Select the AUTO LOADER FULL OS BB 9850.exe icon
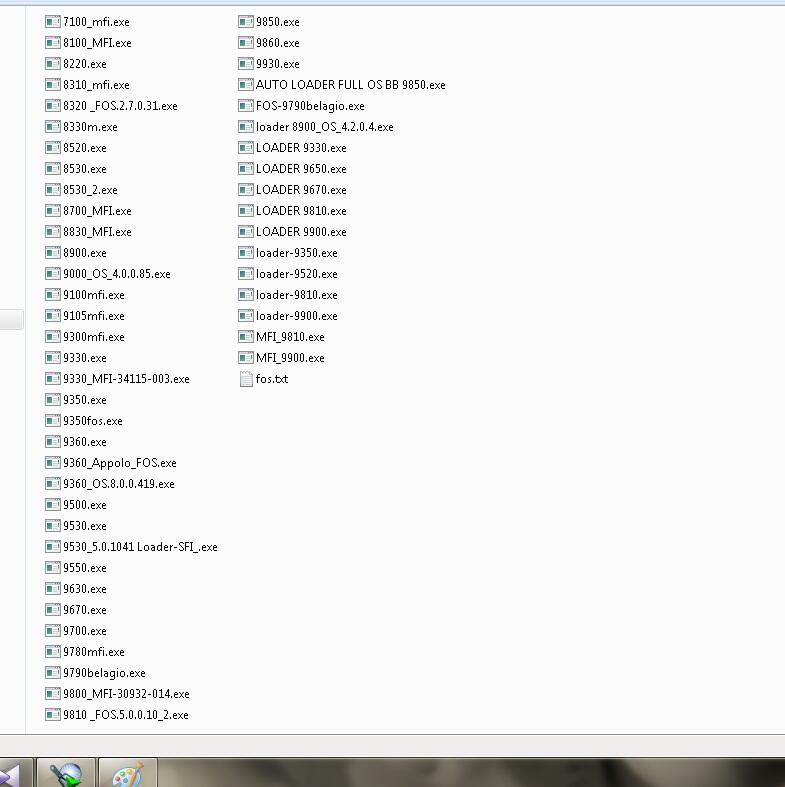The image size is (785, 787). click(x=245, y=85)
